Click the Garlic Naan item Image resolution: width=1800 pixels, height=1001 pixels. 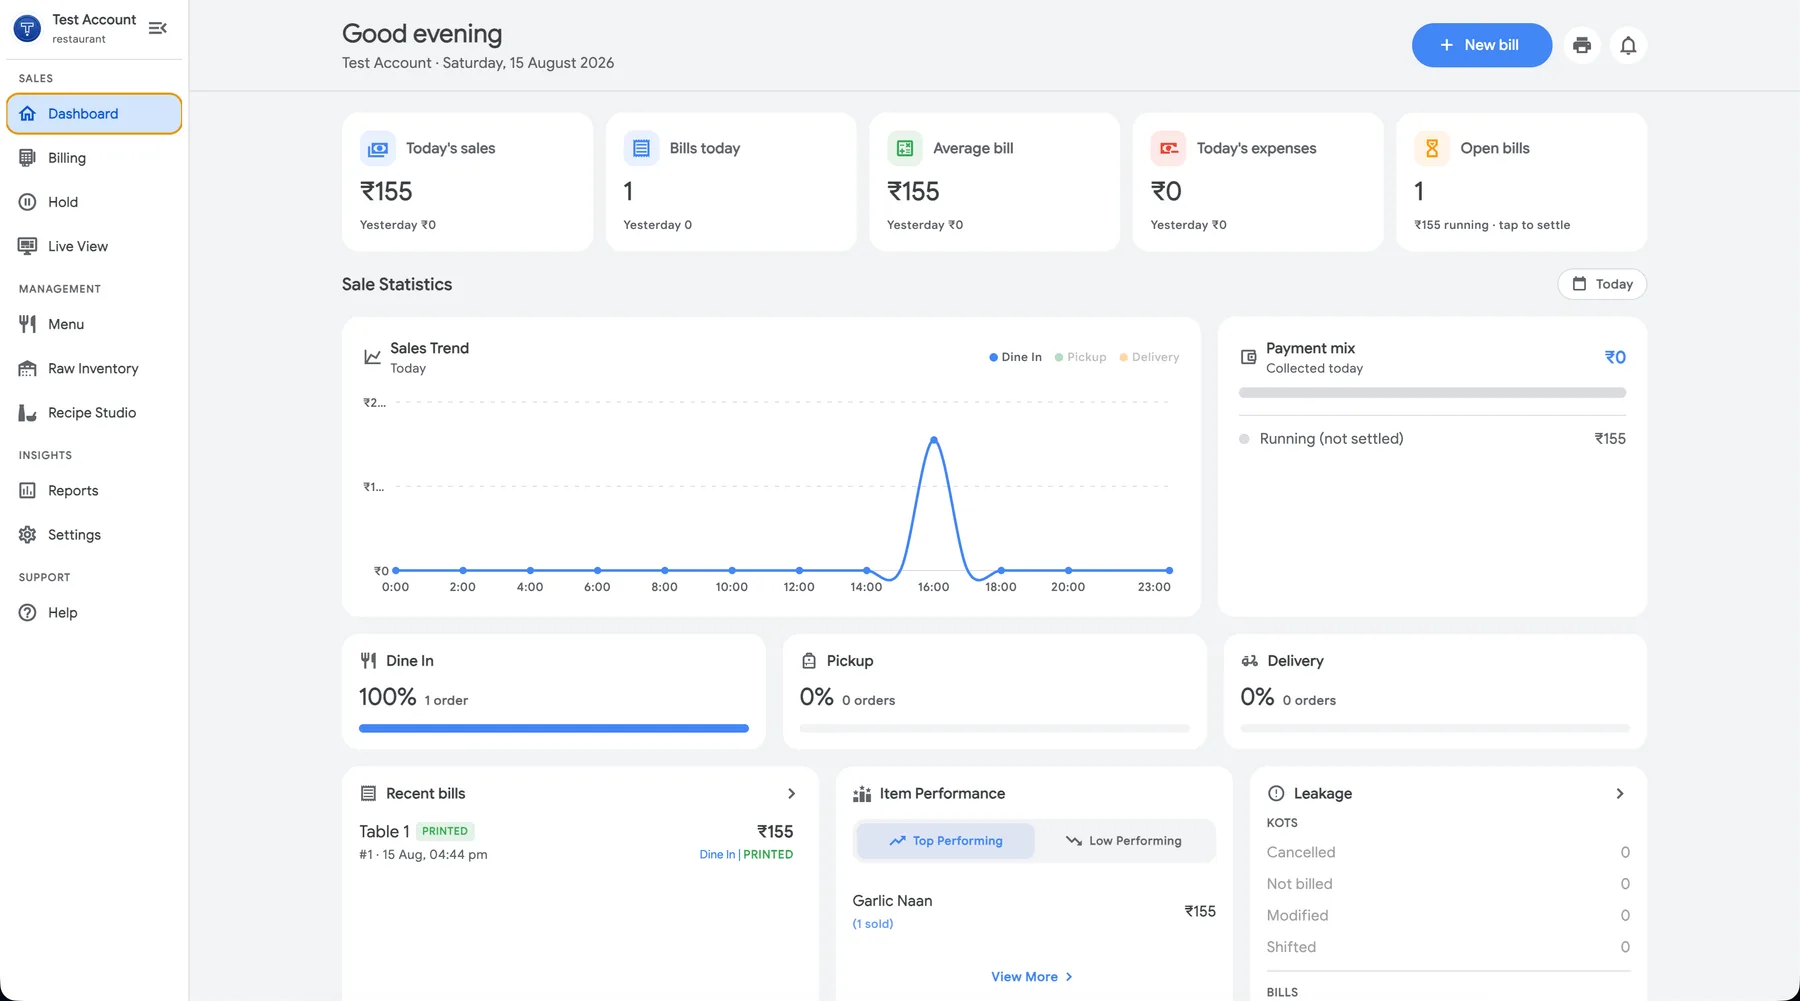[x=1034, y=911]
